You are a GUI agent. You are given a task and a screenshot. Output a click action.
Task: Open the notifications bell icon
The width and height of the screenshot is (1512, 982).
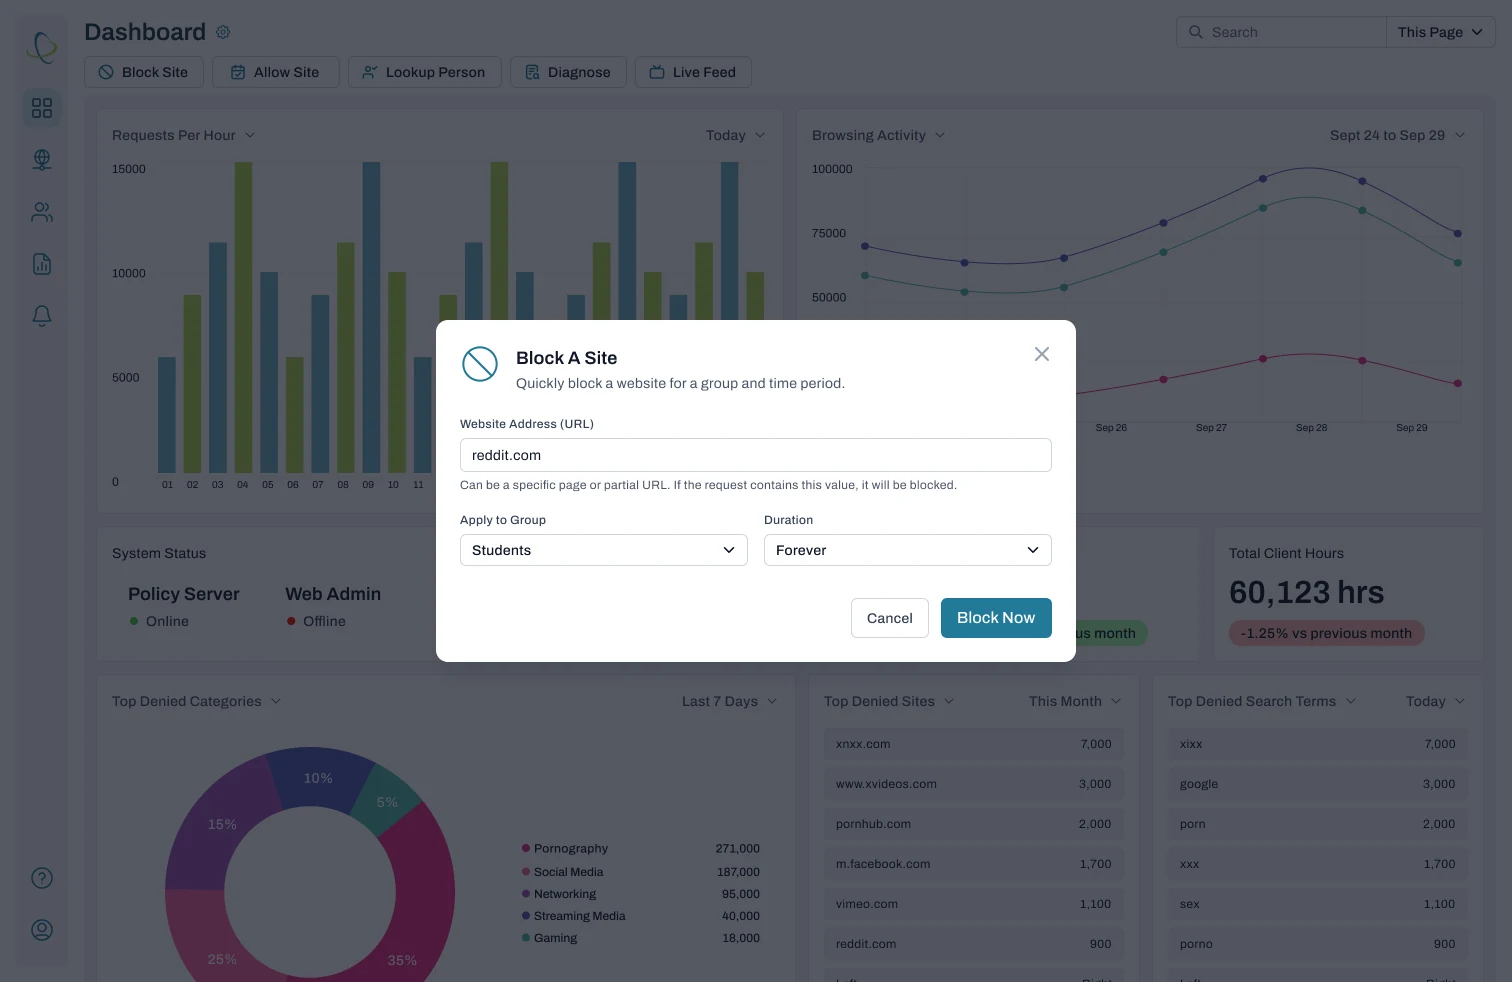[x=42, y=316]
